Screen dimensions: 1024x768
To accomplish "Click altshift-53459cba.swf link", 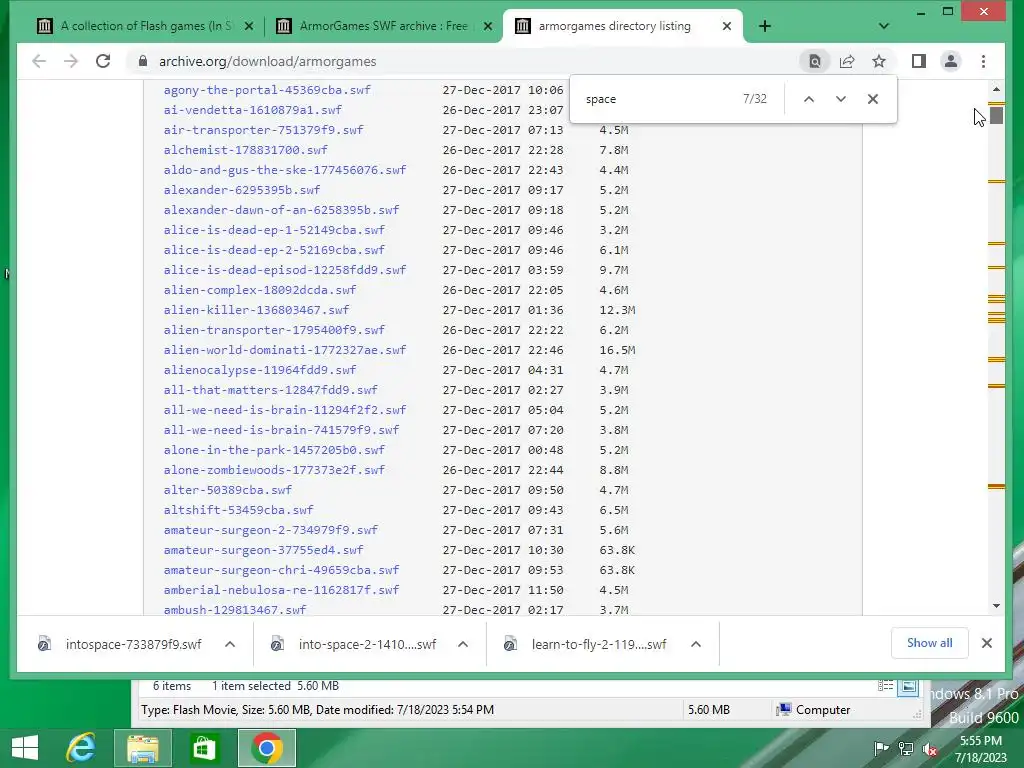I will click(238, 510).
